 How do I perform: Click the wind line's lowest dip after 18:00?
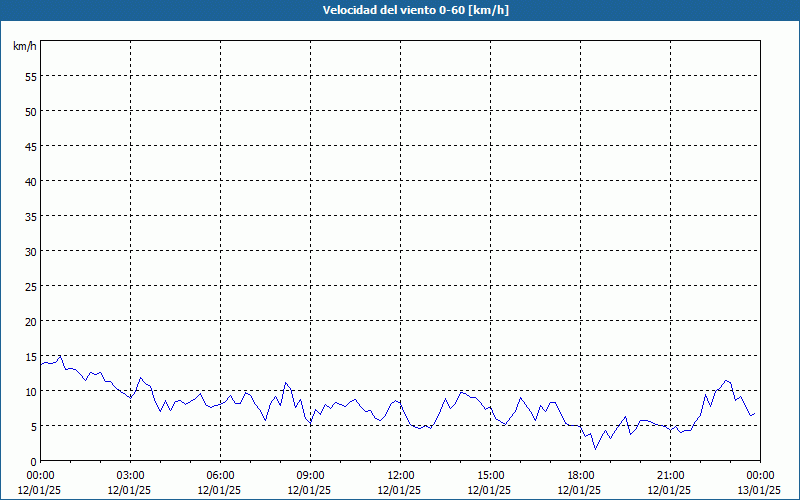tap(595, 449)
